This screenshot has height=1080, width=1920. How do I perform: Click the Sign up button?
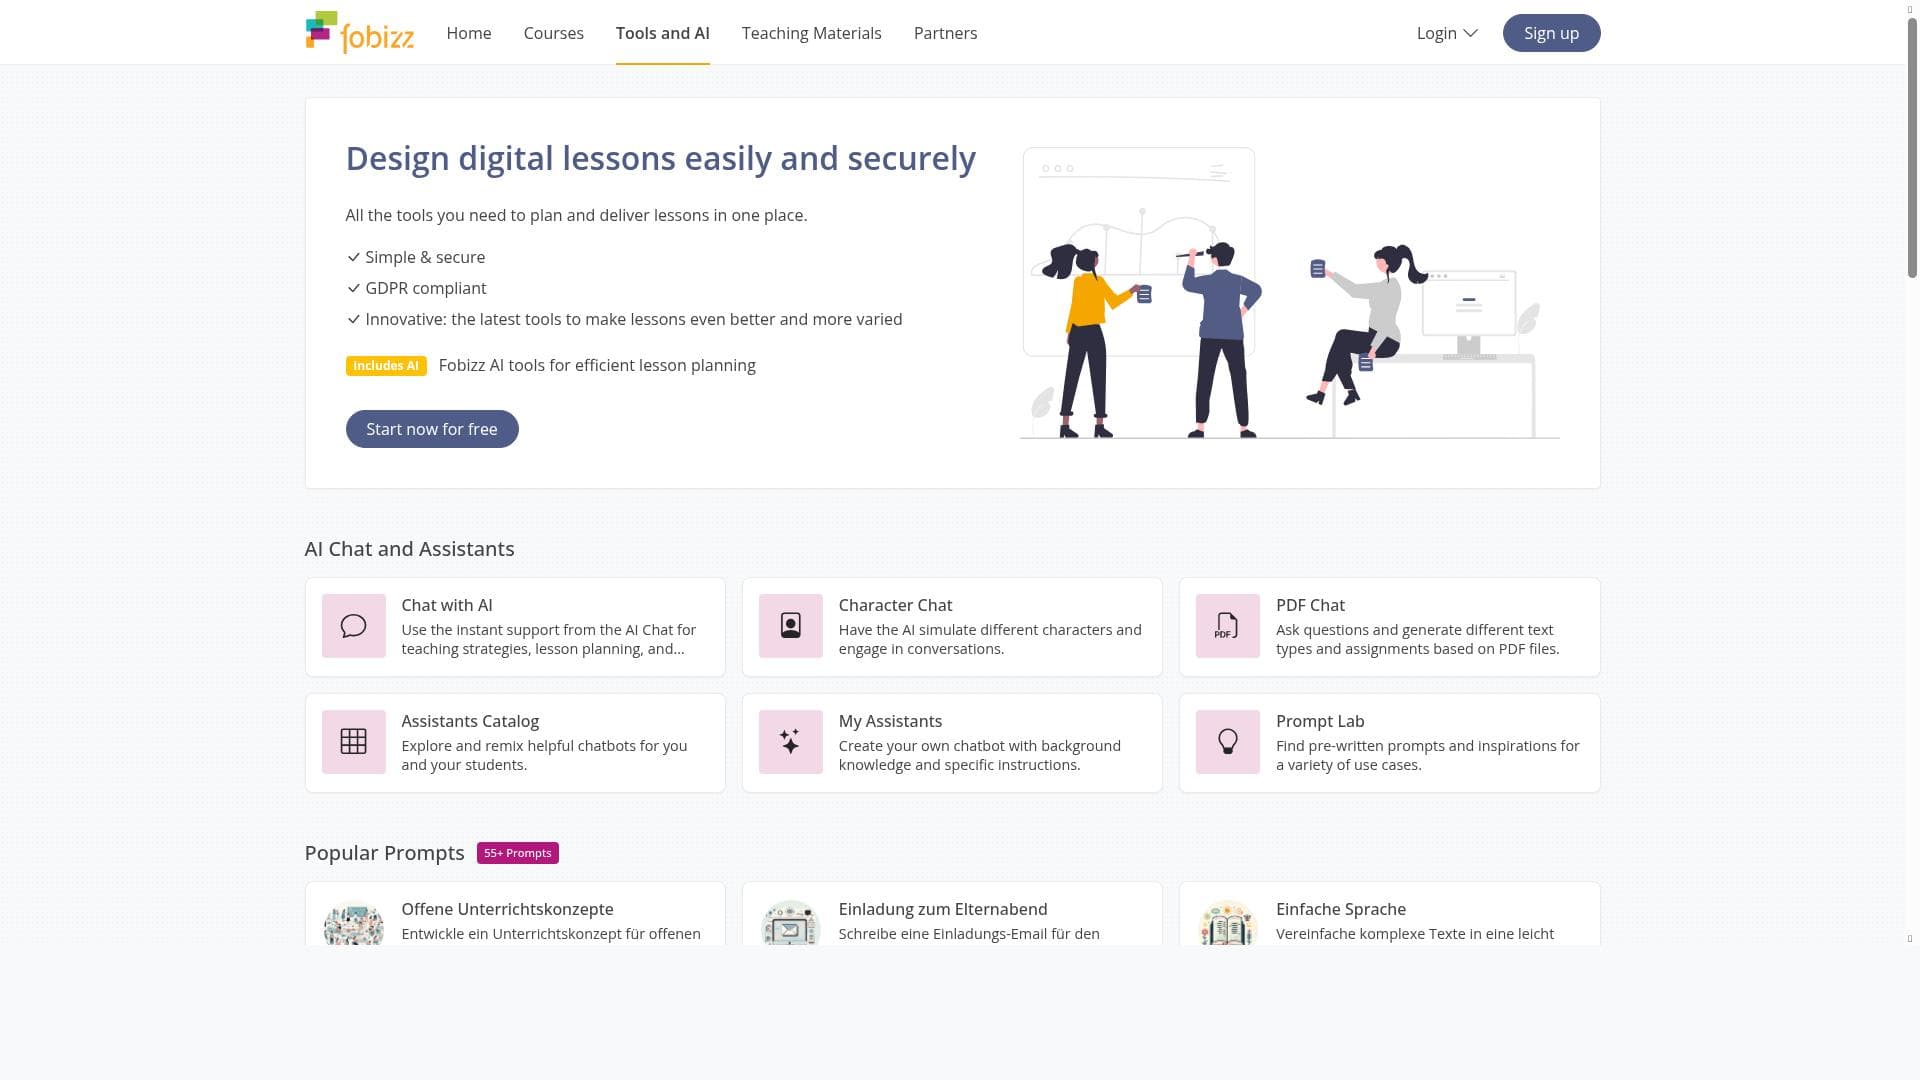click(x=1551, y=33)
